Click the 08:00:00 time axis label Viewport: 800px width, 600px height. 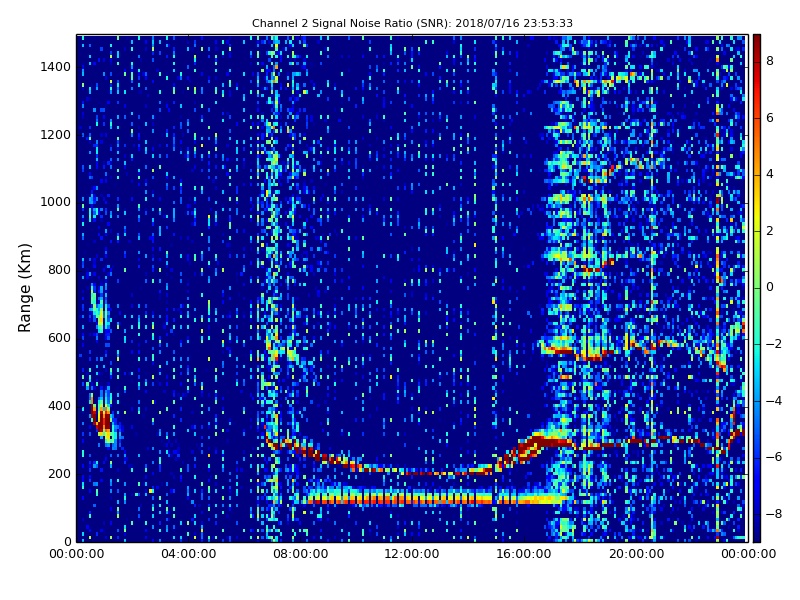coord(301,554)
